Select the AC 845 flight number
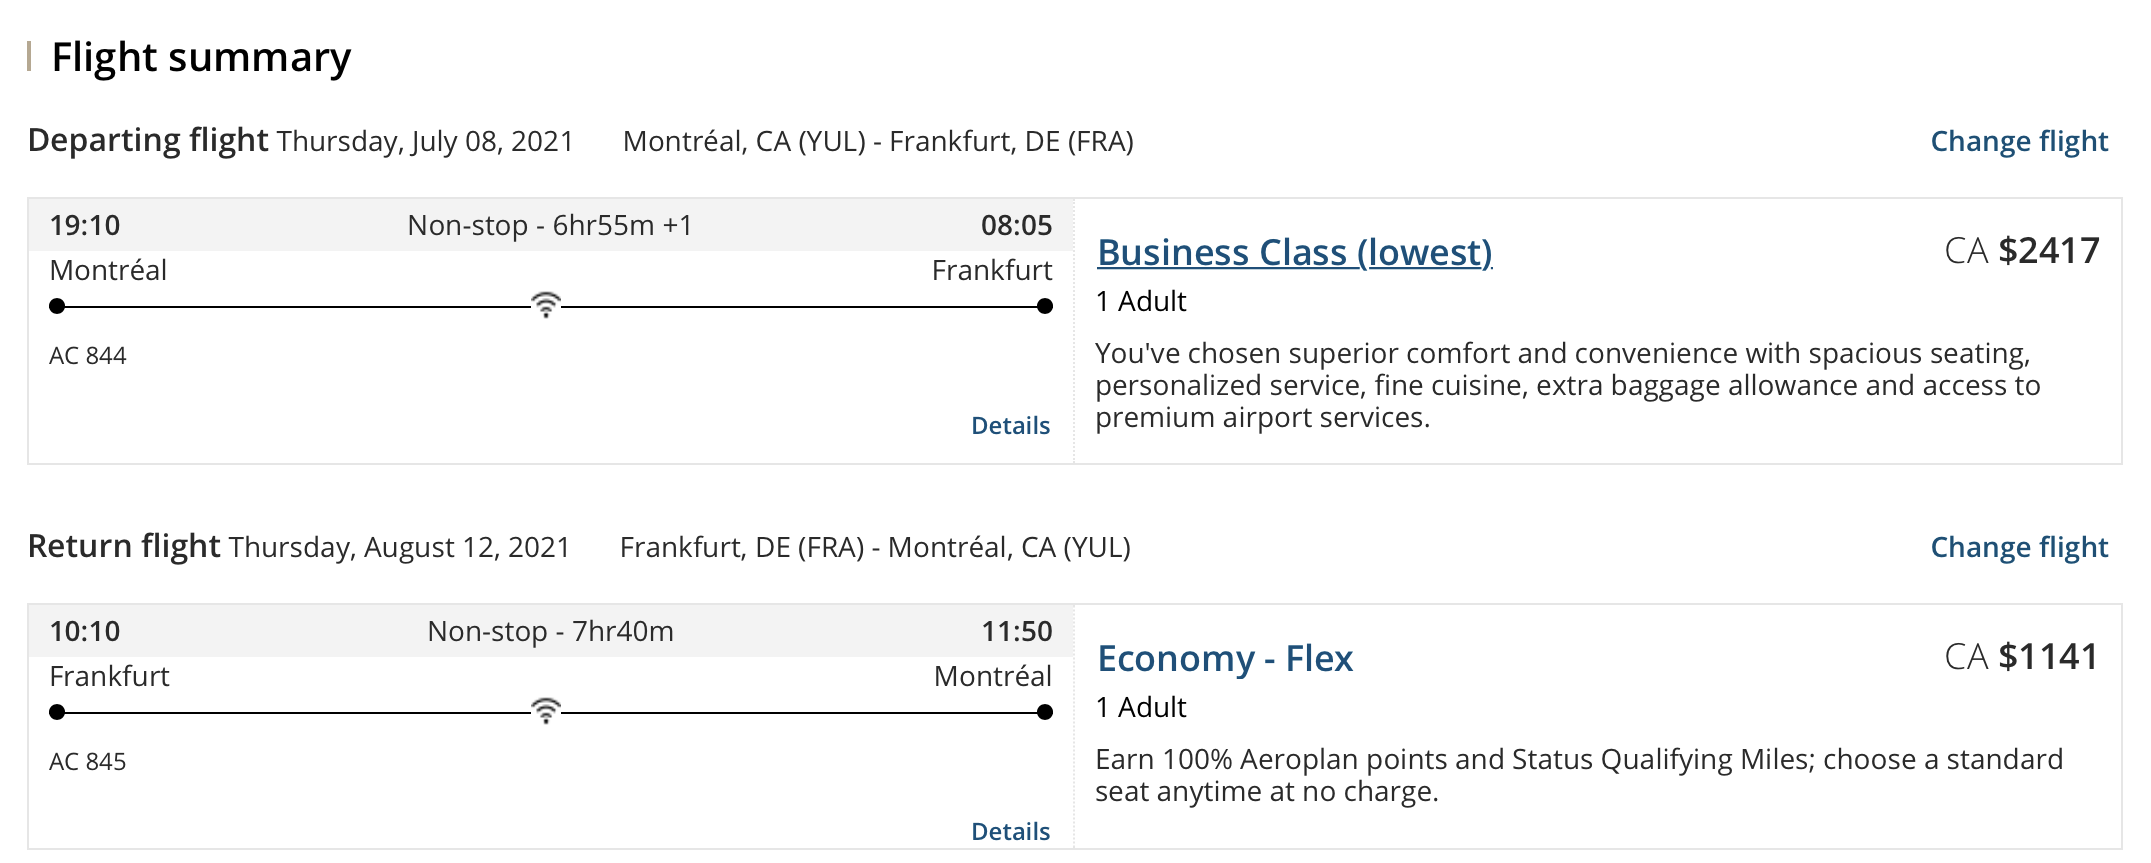 pyautogui.click(x=88, y=762)
